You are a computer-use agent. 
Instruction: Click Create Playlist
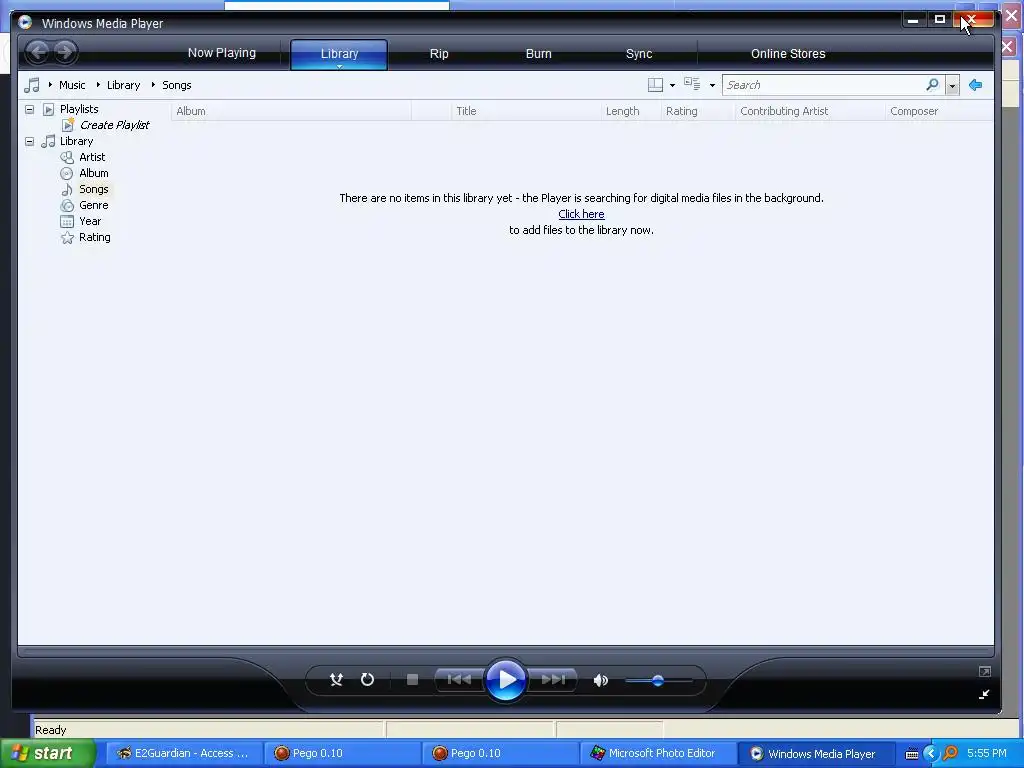click(x=114, y=125)
